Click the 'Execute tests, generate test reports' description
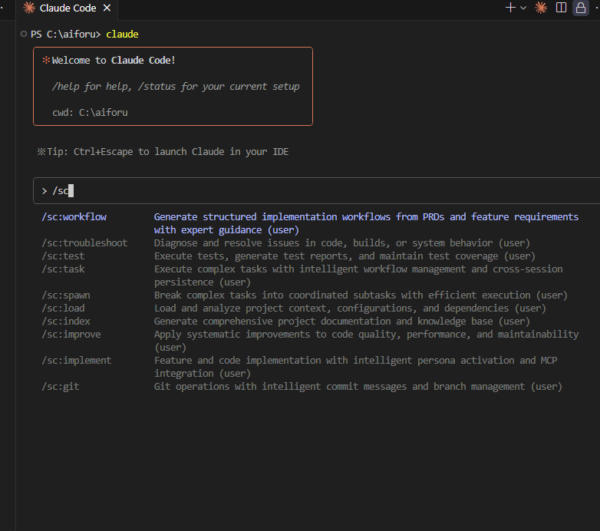The width and height of the screenshot is (600, 531). pos(344,256)
